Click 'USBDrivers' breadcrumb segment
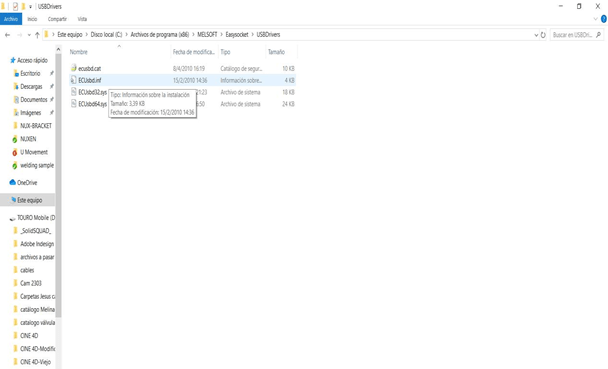Screen dimensions: 608x369 coord(268,34)
